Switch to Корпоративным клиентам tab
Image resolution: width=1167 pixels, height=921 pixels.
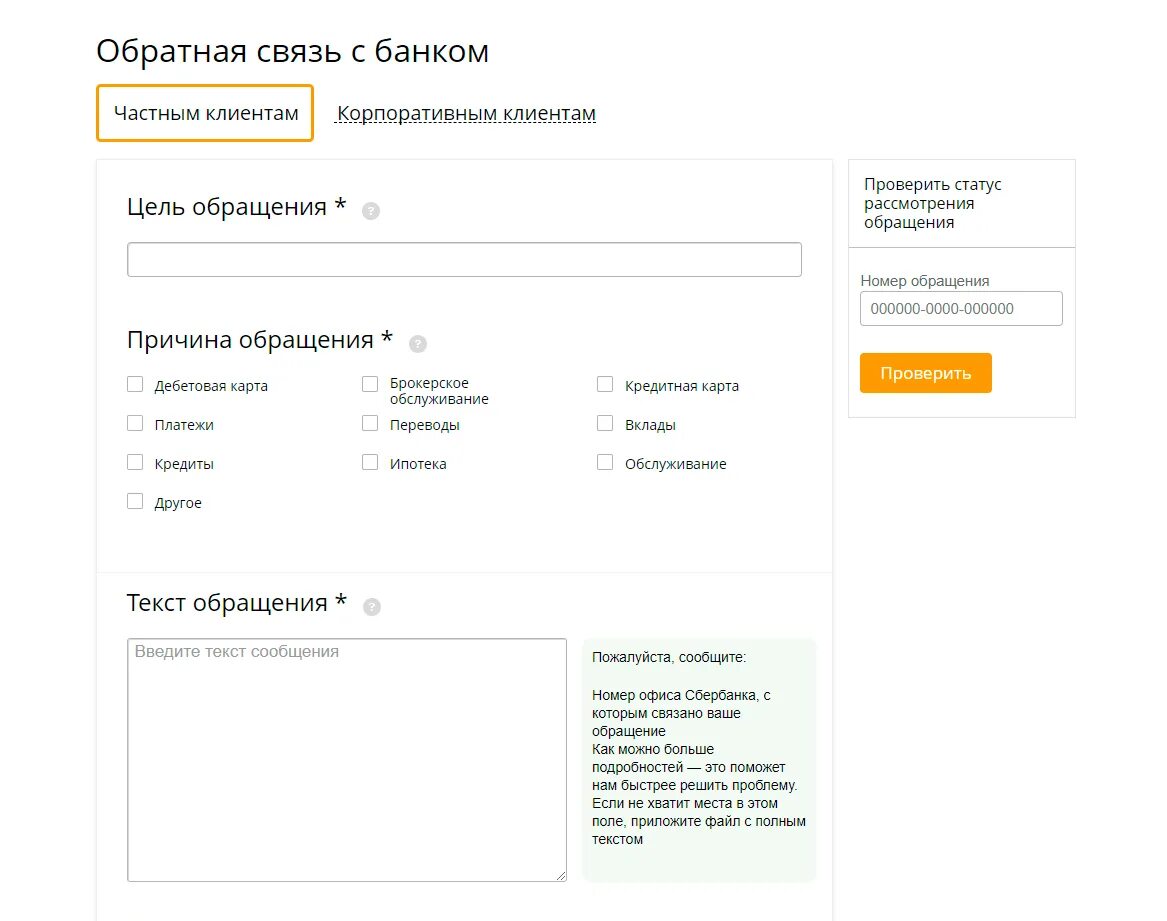coord(466,114)
